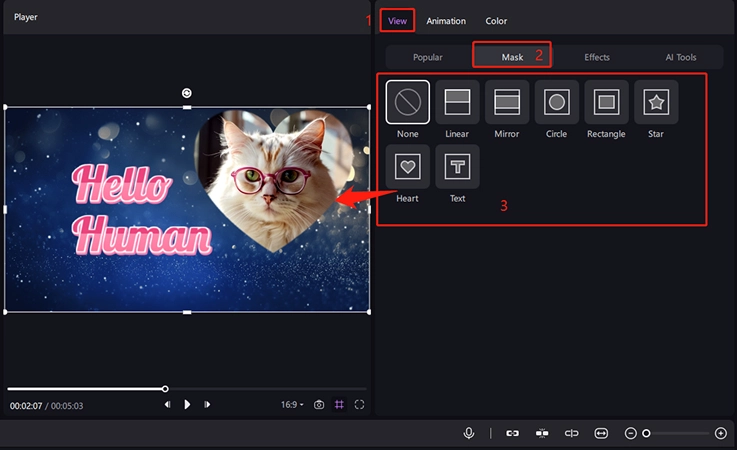
Task: Select the None mask option
Action: coord(408,102)
